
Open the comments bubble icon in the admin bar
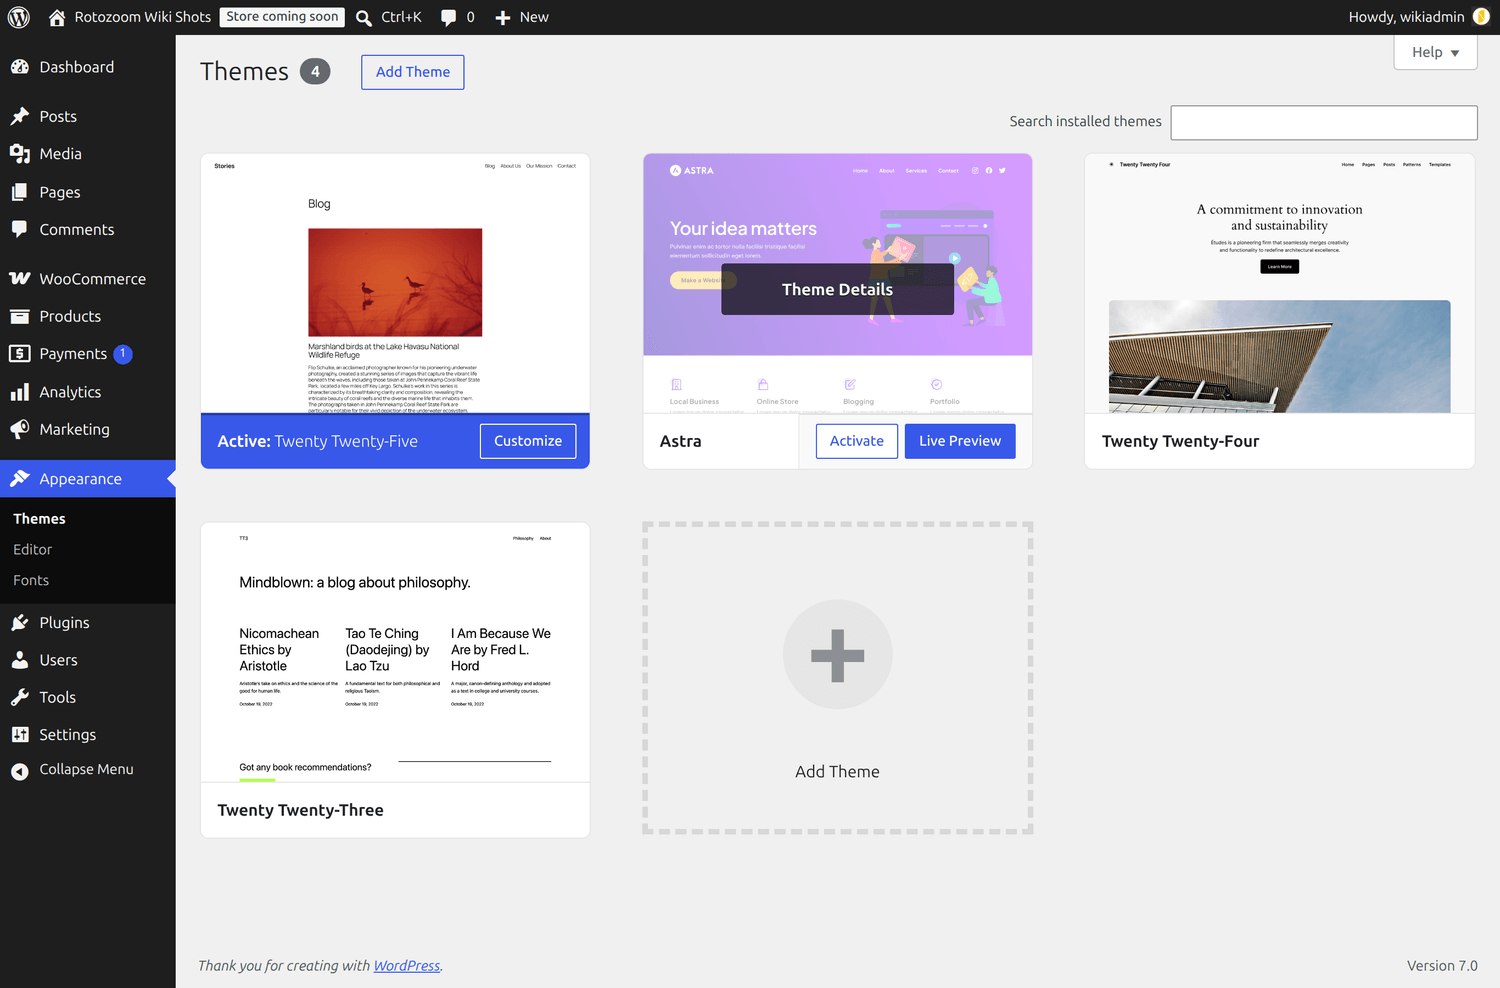click(x=449, y=18)
